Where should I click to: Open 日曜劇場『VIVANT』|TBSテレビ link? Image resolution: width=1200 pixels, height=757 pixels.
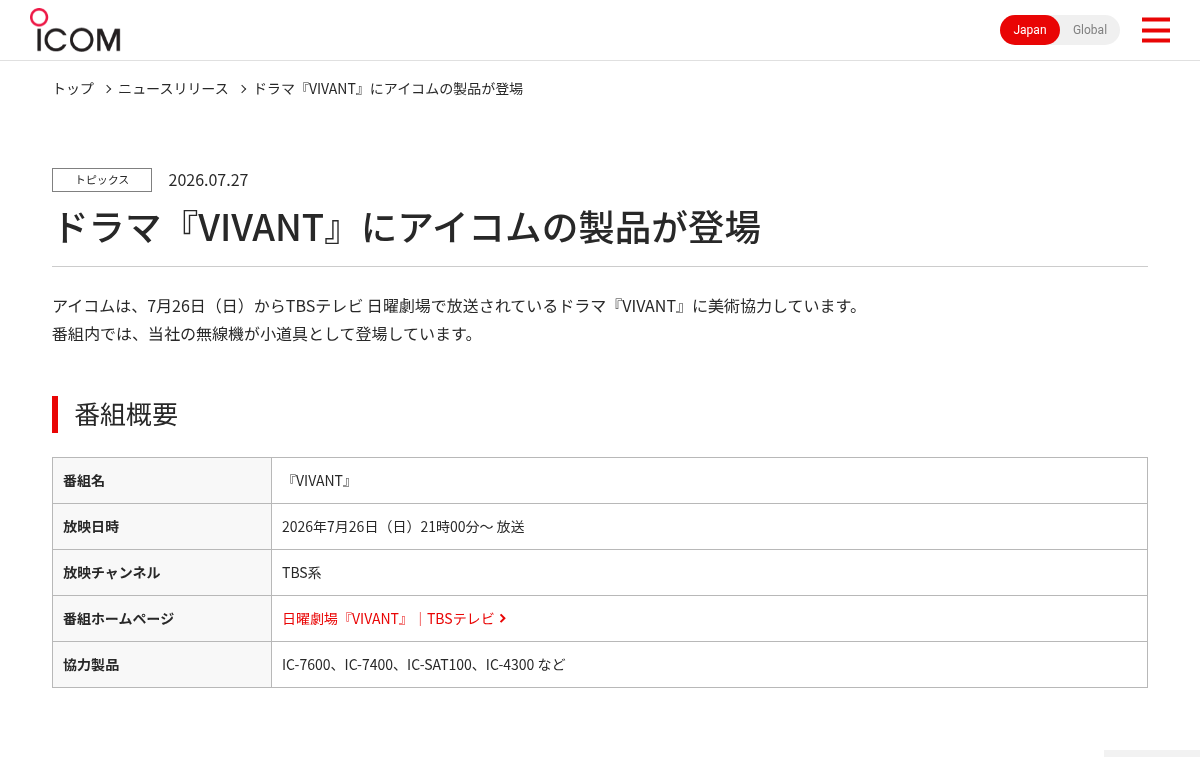click(x=388, y=619)
